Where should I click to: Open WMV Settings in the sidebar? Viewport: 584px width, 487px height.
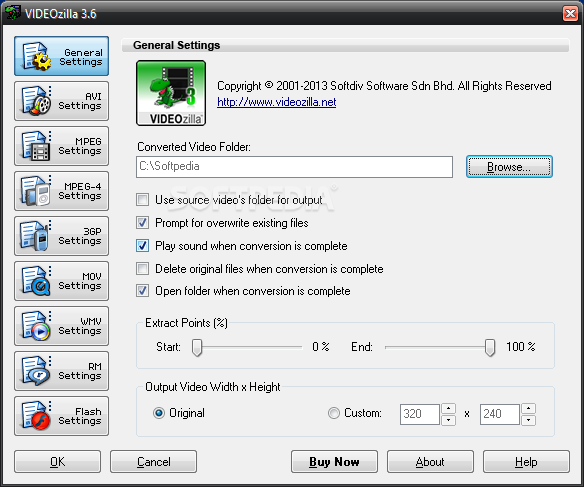[x=61, y=327]
